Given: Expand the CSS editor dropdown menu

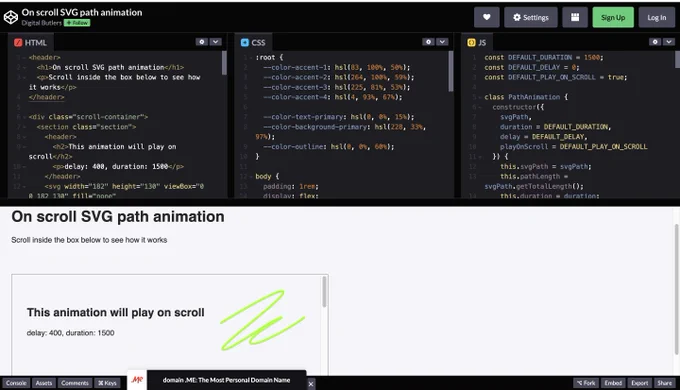Looking at the screenshot, I should point(442,42).
